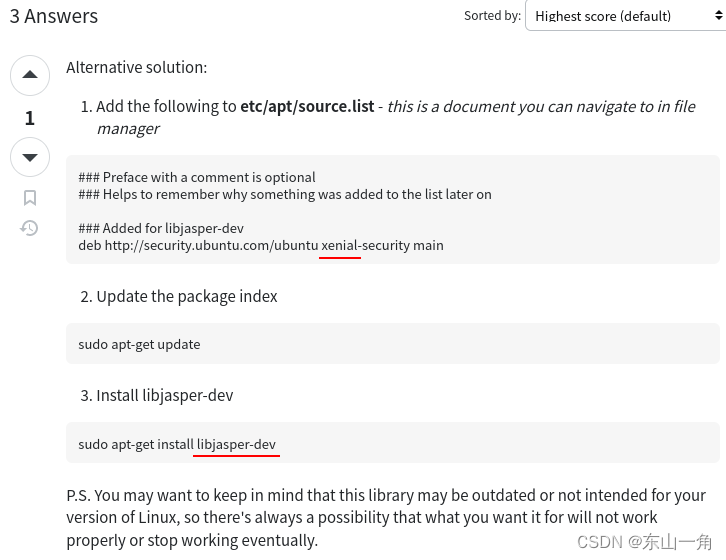Screen dimensions: 726x560
Task: Downvote this answer with the down arrow
Action: tap(30, 157)
